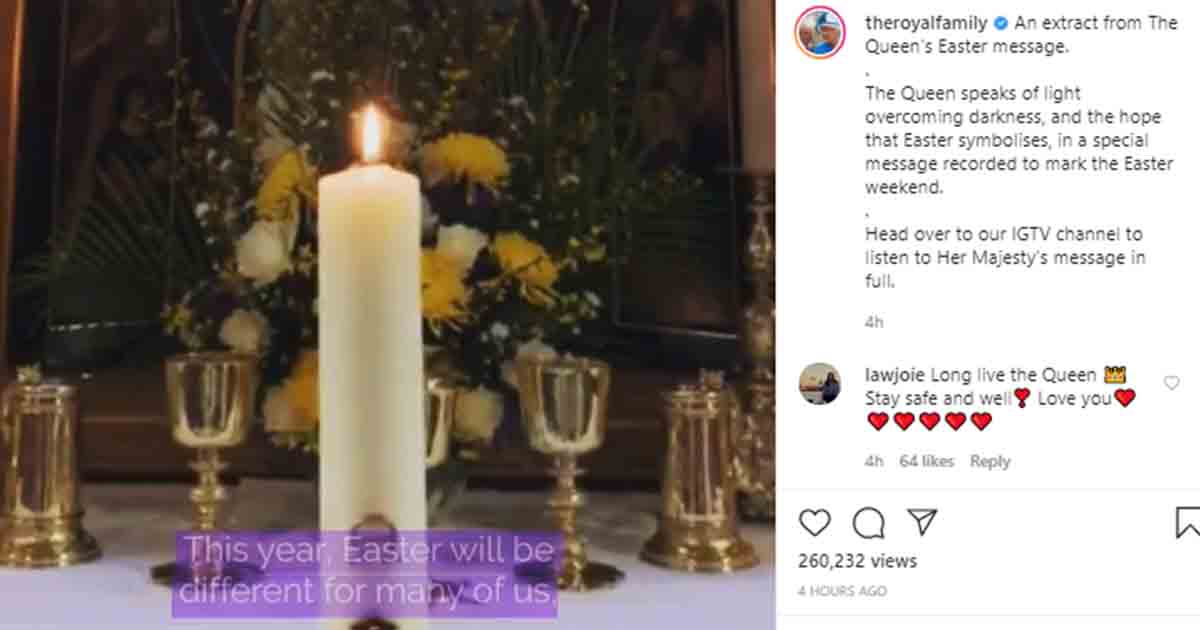This screenshot has width=1200, height=630.
Task: Select the post caption text about IGTV channel
Action: pos(1004,258)
